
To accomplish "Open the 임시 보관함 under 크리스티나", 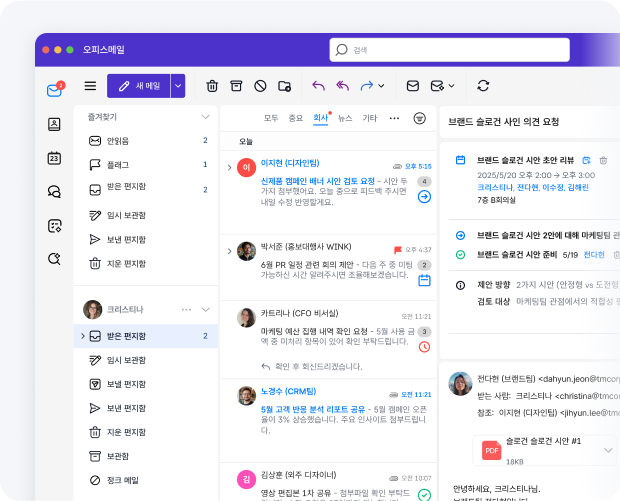I will click(146, 360).
